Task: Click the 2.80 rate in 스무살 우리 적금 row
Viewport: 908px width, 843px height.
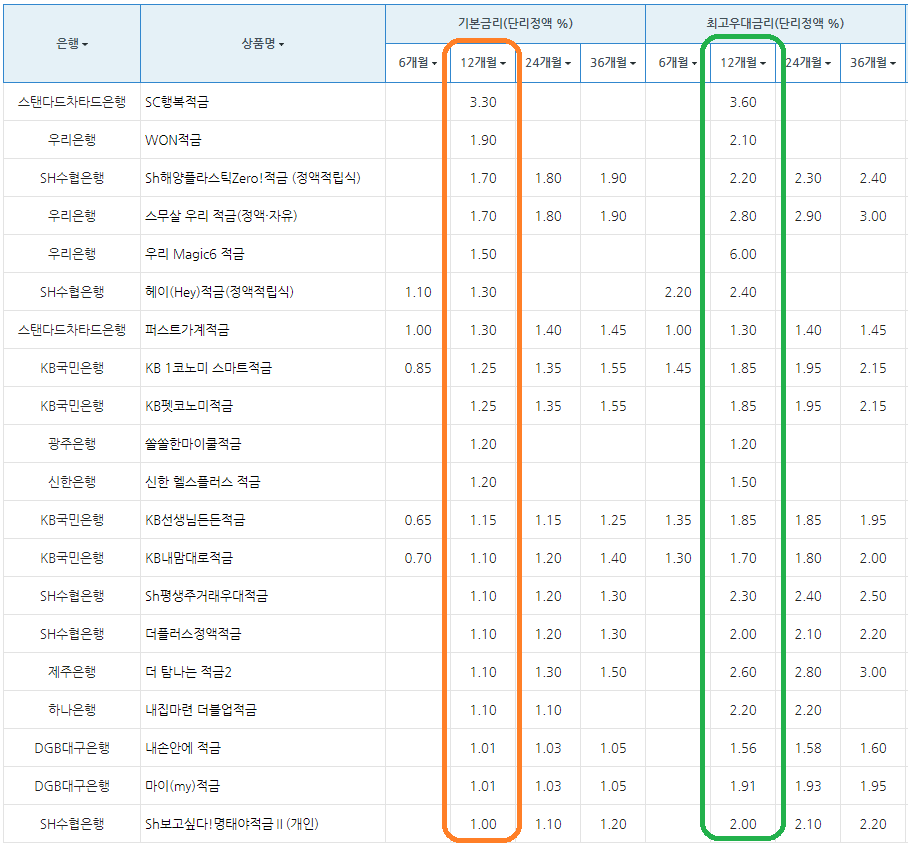Action: pyautogui.click(x=743, y=216)
